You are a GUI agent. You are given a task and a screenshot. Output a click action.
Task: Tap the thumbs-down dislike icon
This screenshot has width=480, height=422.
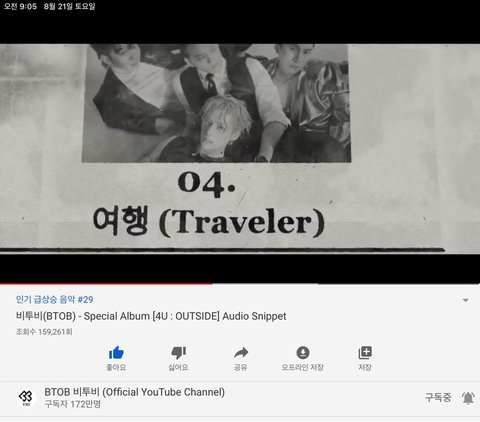178,353
